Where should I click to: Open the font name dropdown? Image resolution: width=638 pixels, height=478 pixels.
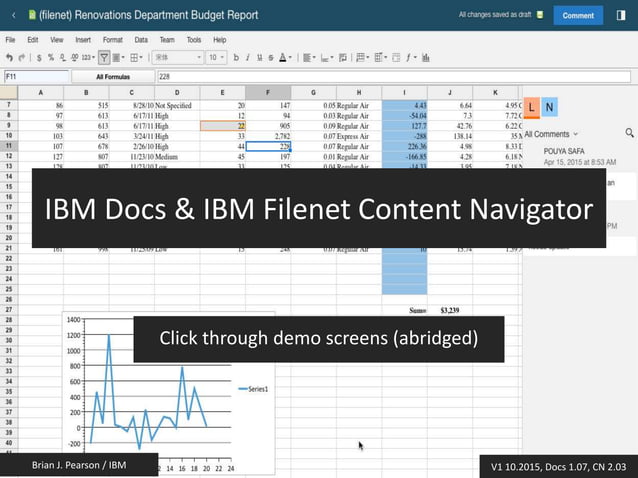[178, 58]
